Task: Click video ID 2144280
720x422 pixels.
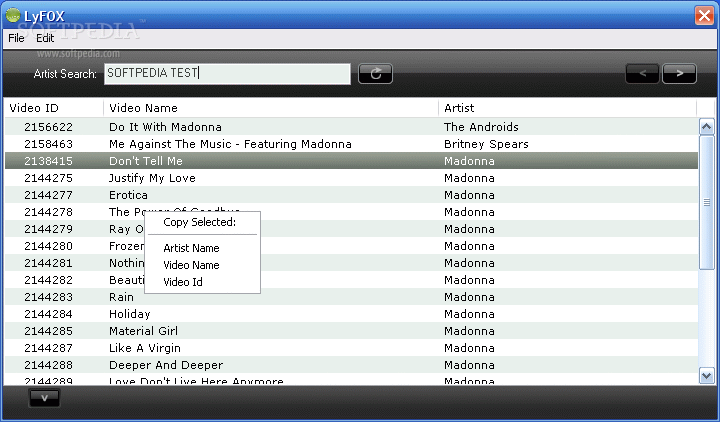Action: [x=48, y=246]
